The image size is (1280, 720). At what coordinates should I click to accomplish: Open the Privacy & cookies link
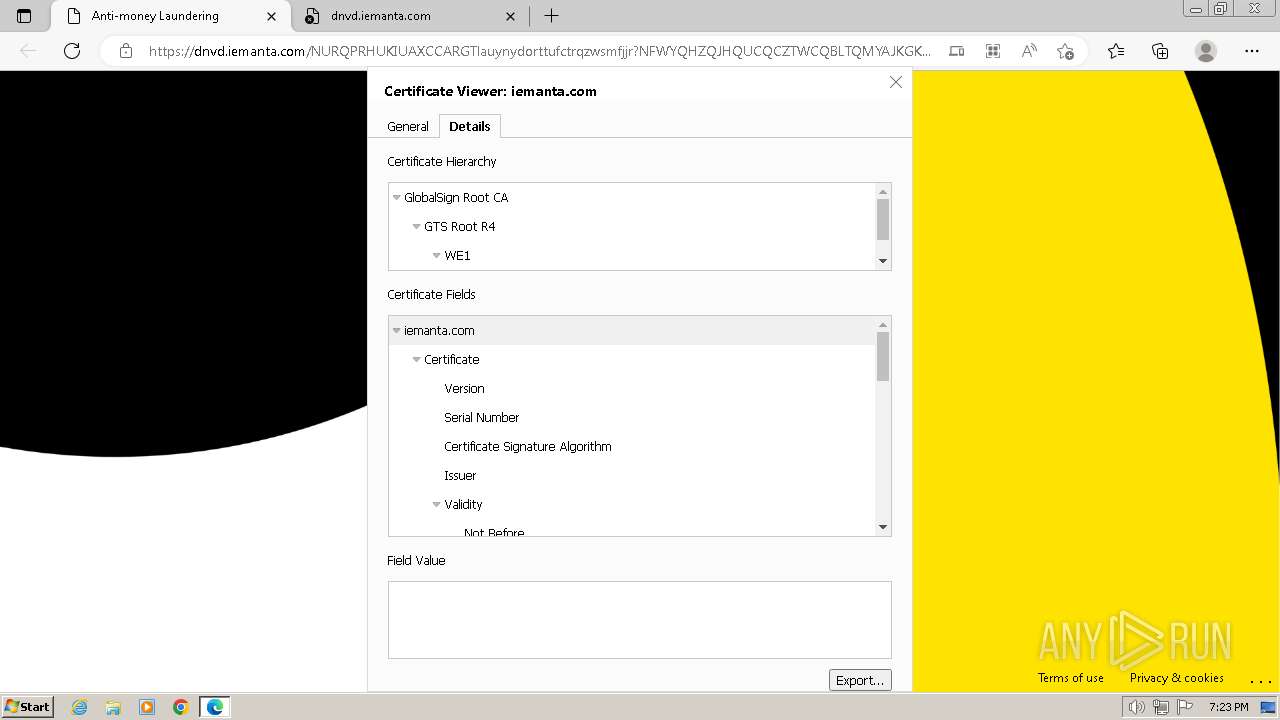click(1177, 678)
